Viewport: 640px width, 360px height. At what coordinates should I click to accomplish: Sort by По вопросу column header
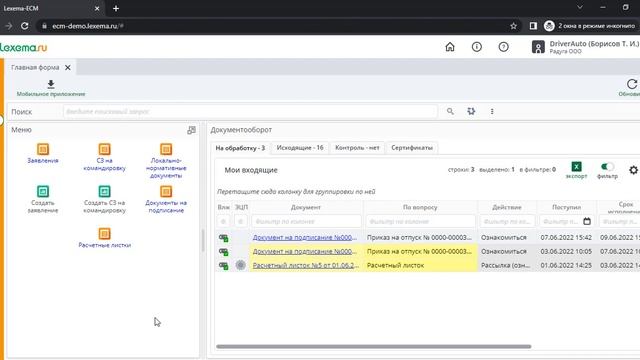click(x=420, y=207)
